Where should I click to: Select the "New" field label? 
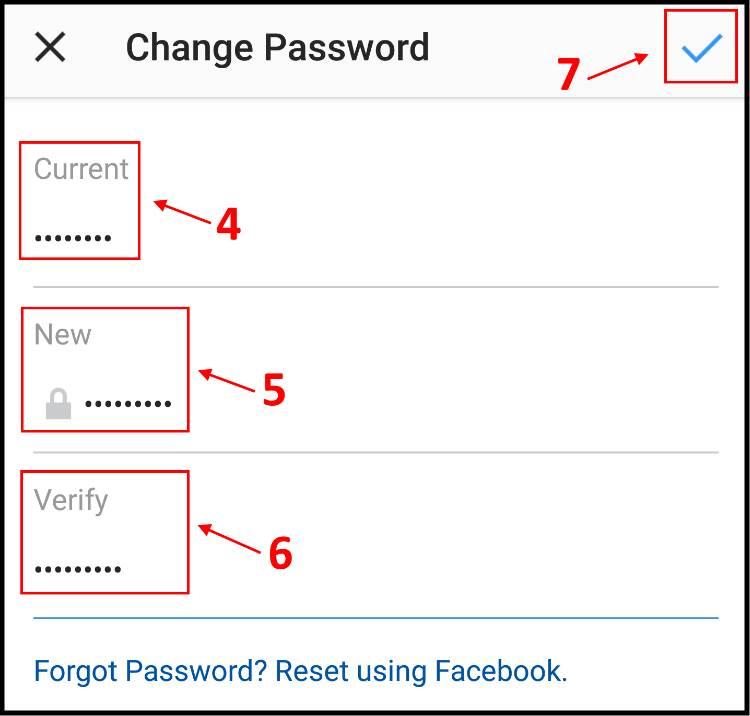pos(62,334)
